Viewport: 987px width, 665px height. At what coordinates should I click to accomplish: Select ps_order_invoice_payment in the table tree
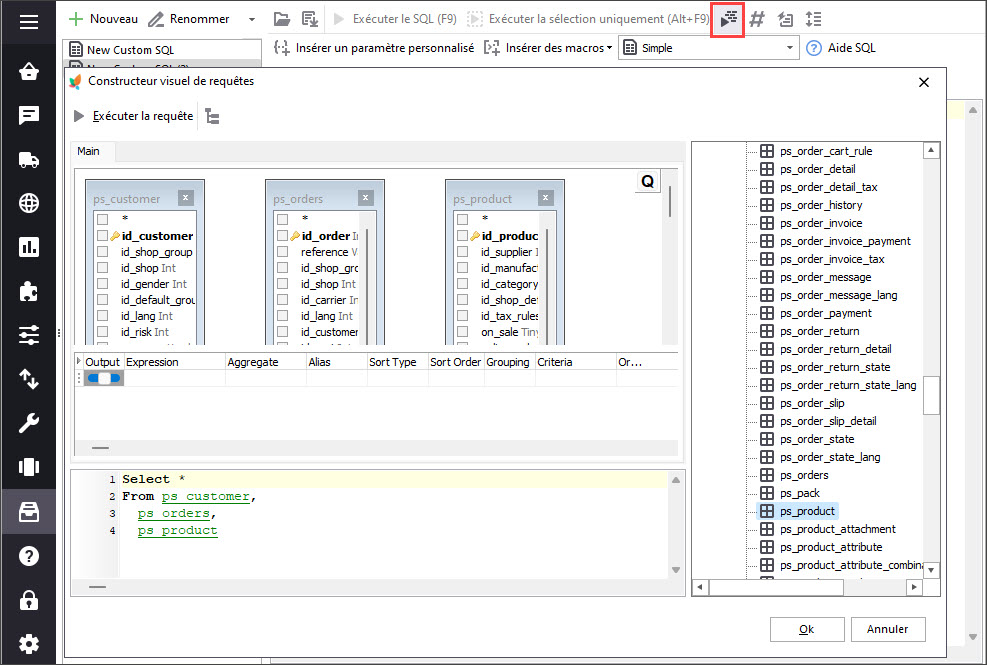(x=845, y=241)
